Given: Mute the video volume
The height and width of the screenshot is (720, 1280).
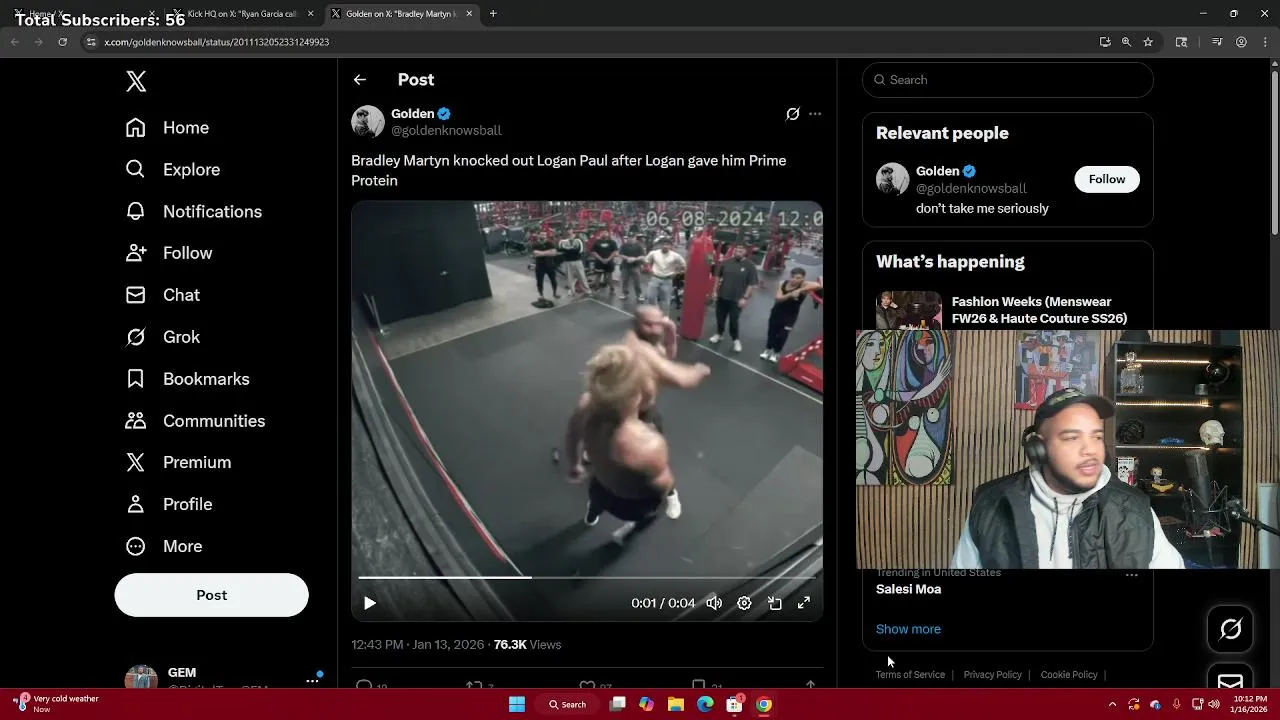Looking at the screenshot, I should 714,603.
